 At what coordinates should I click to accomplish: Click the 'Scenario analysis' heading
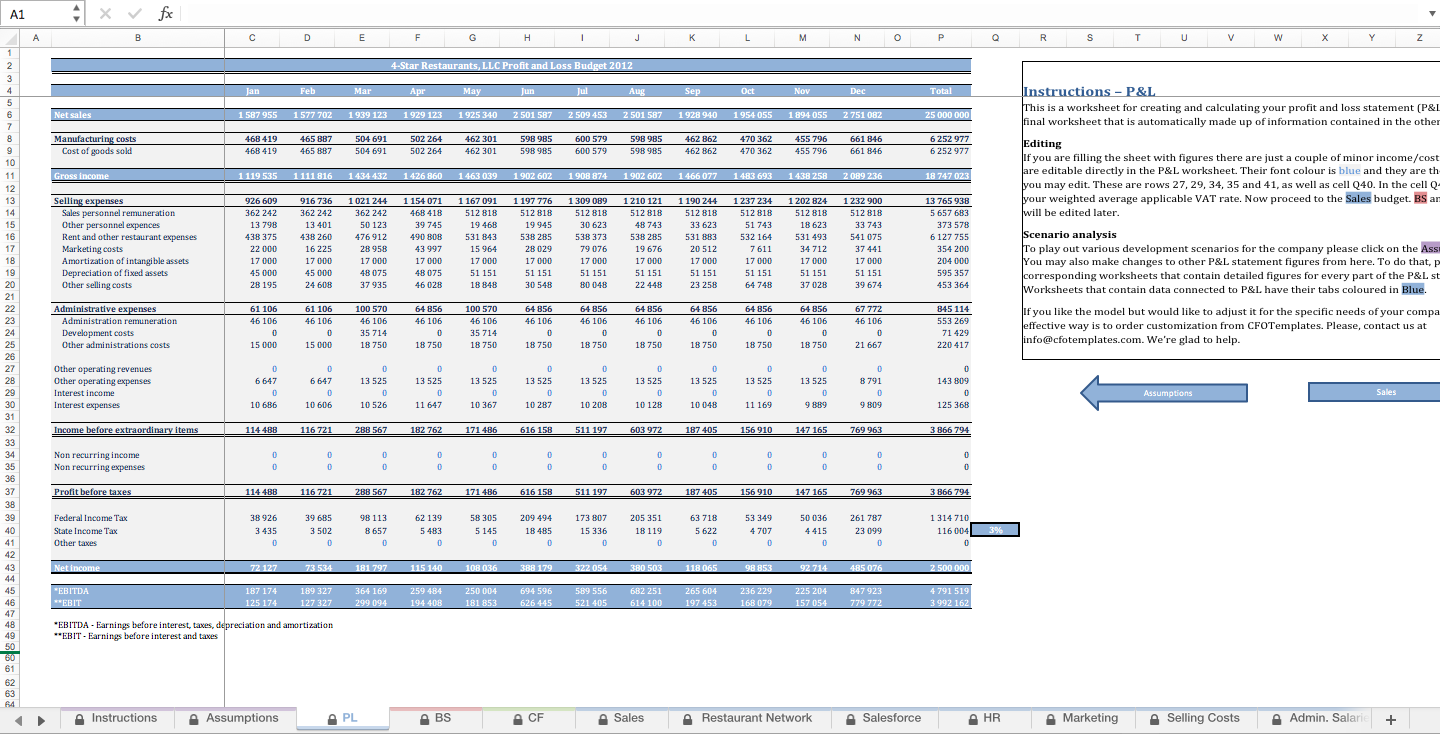(x=1069, y=235)
